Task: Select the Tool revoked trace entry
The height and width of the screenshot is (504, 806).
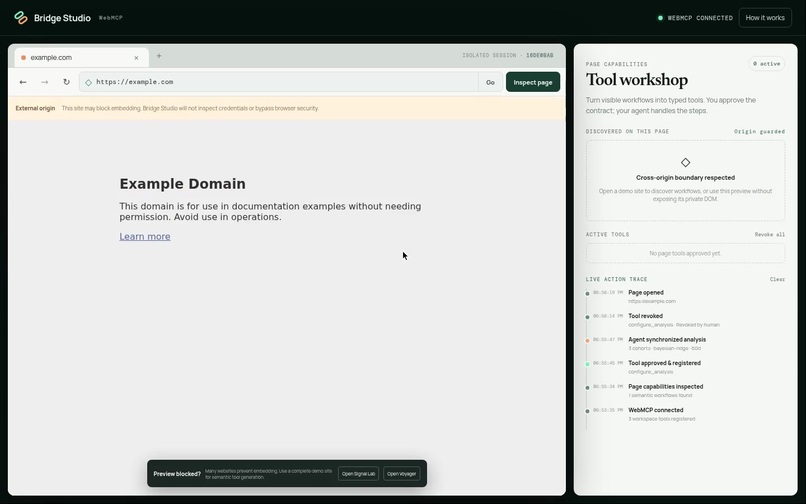Action: coord(685,320)
